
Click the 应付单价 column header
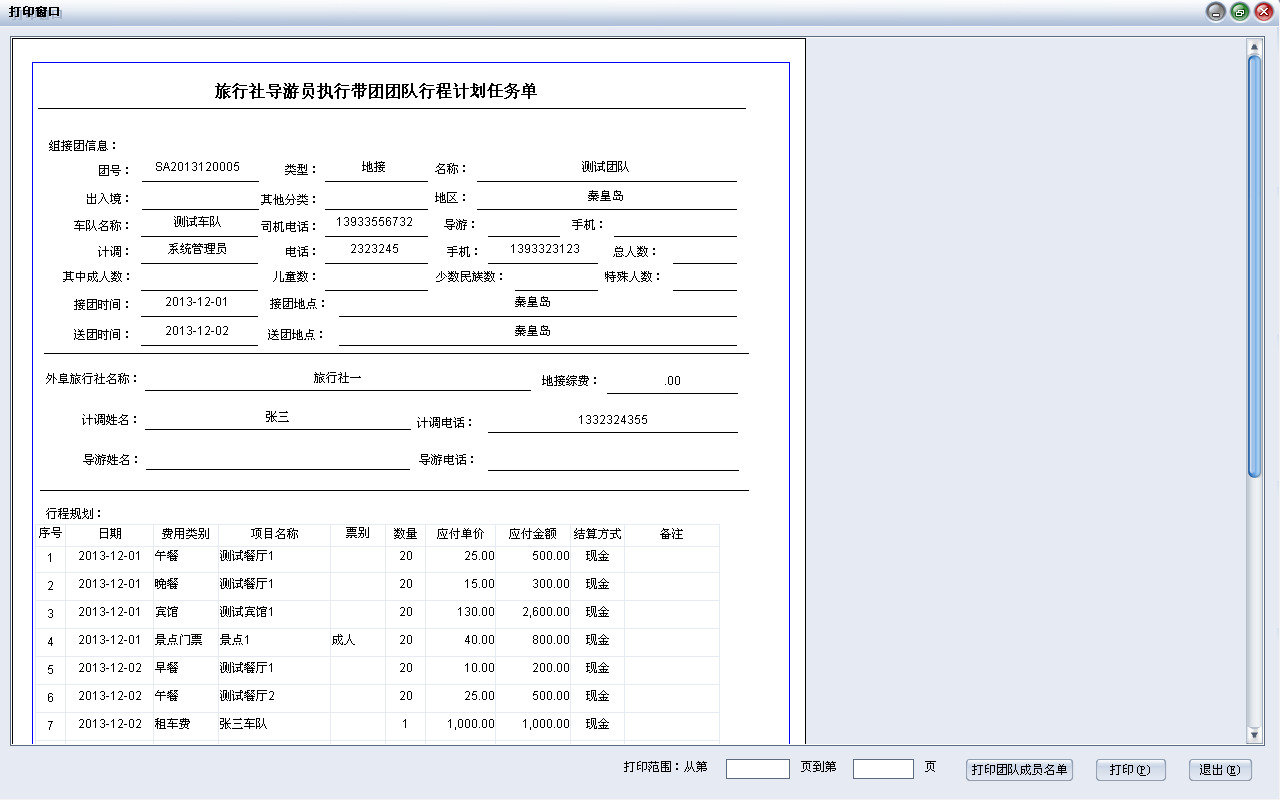[460, 534]
